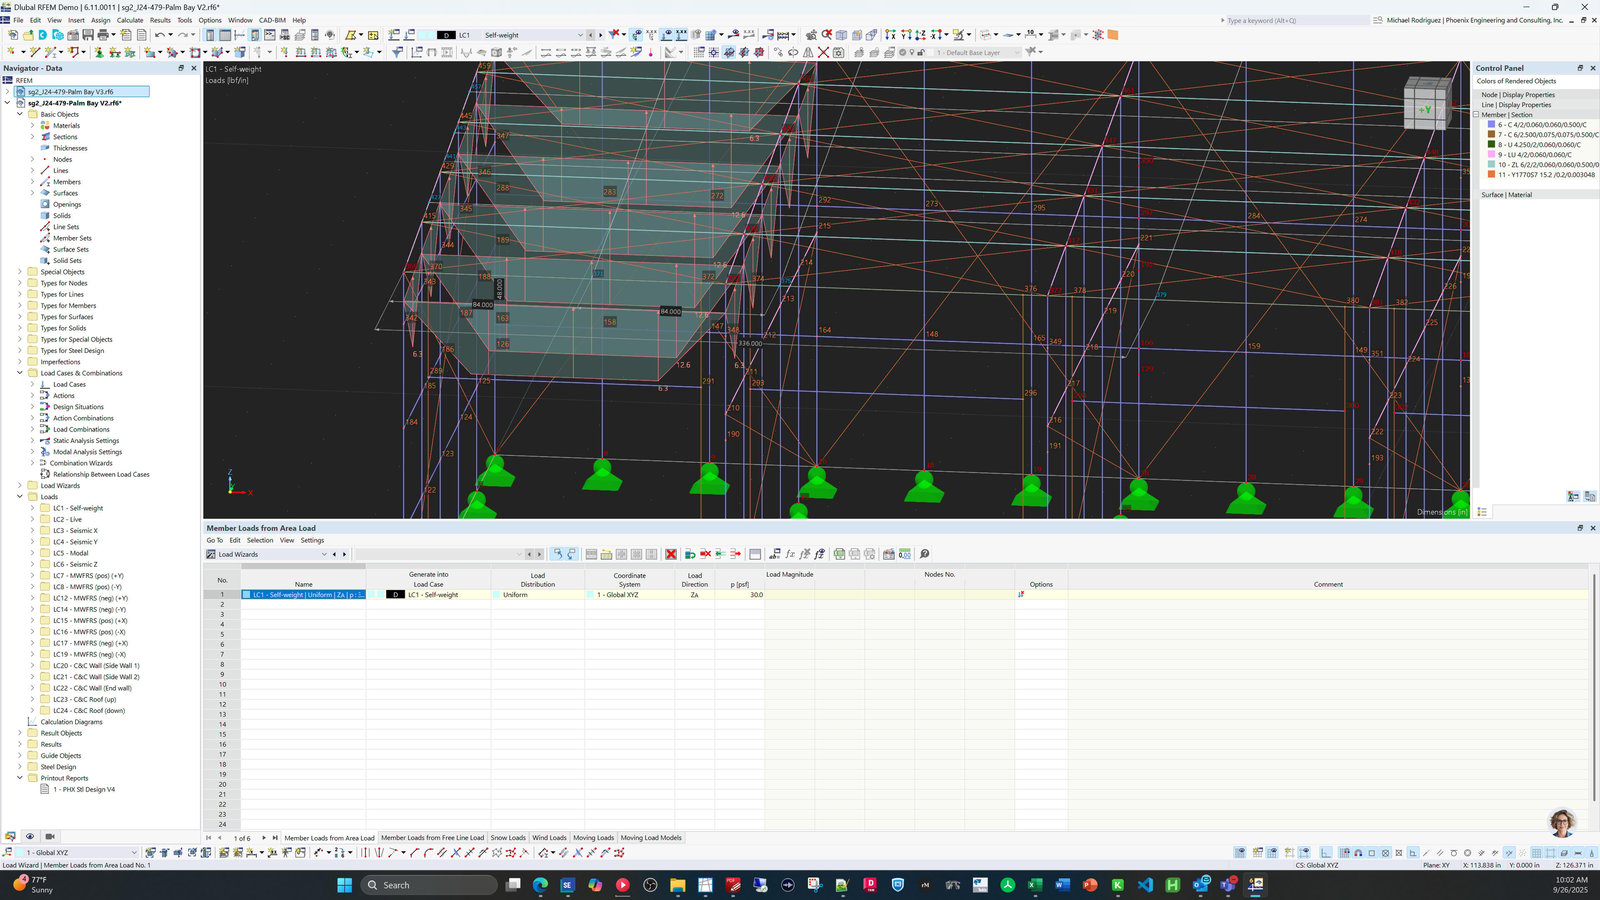Click Line | Display Properties in Control Panel
1600x900 pixels.
click(1516, 105)
